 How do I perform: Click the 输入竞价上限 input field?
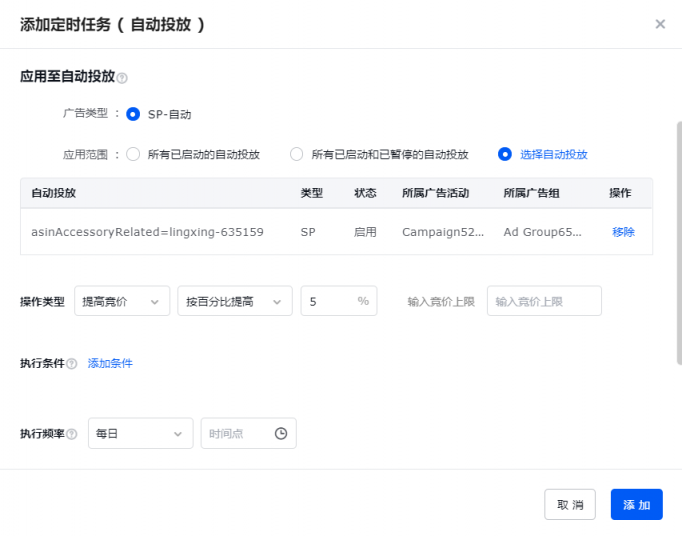[544, 301]
